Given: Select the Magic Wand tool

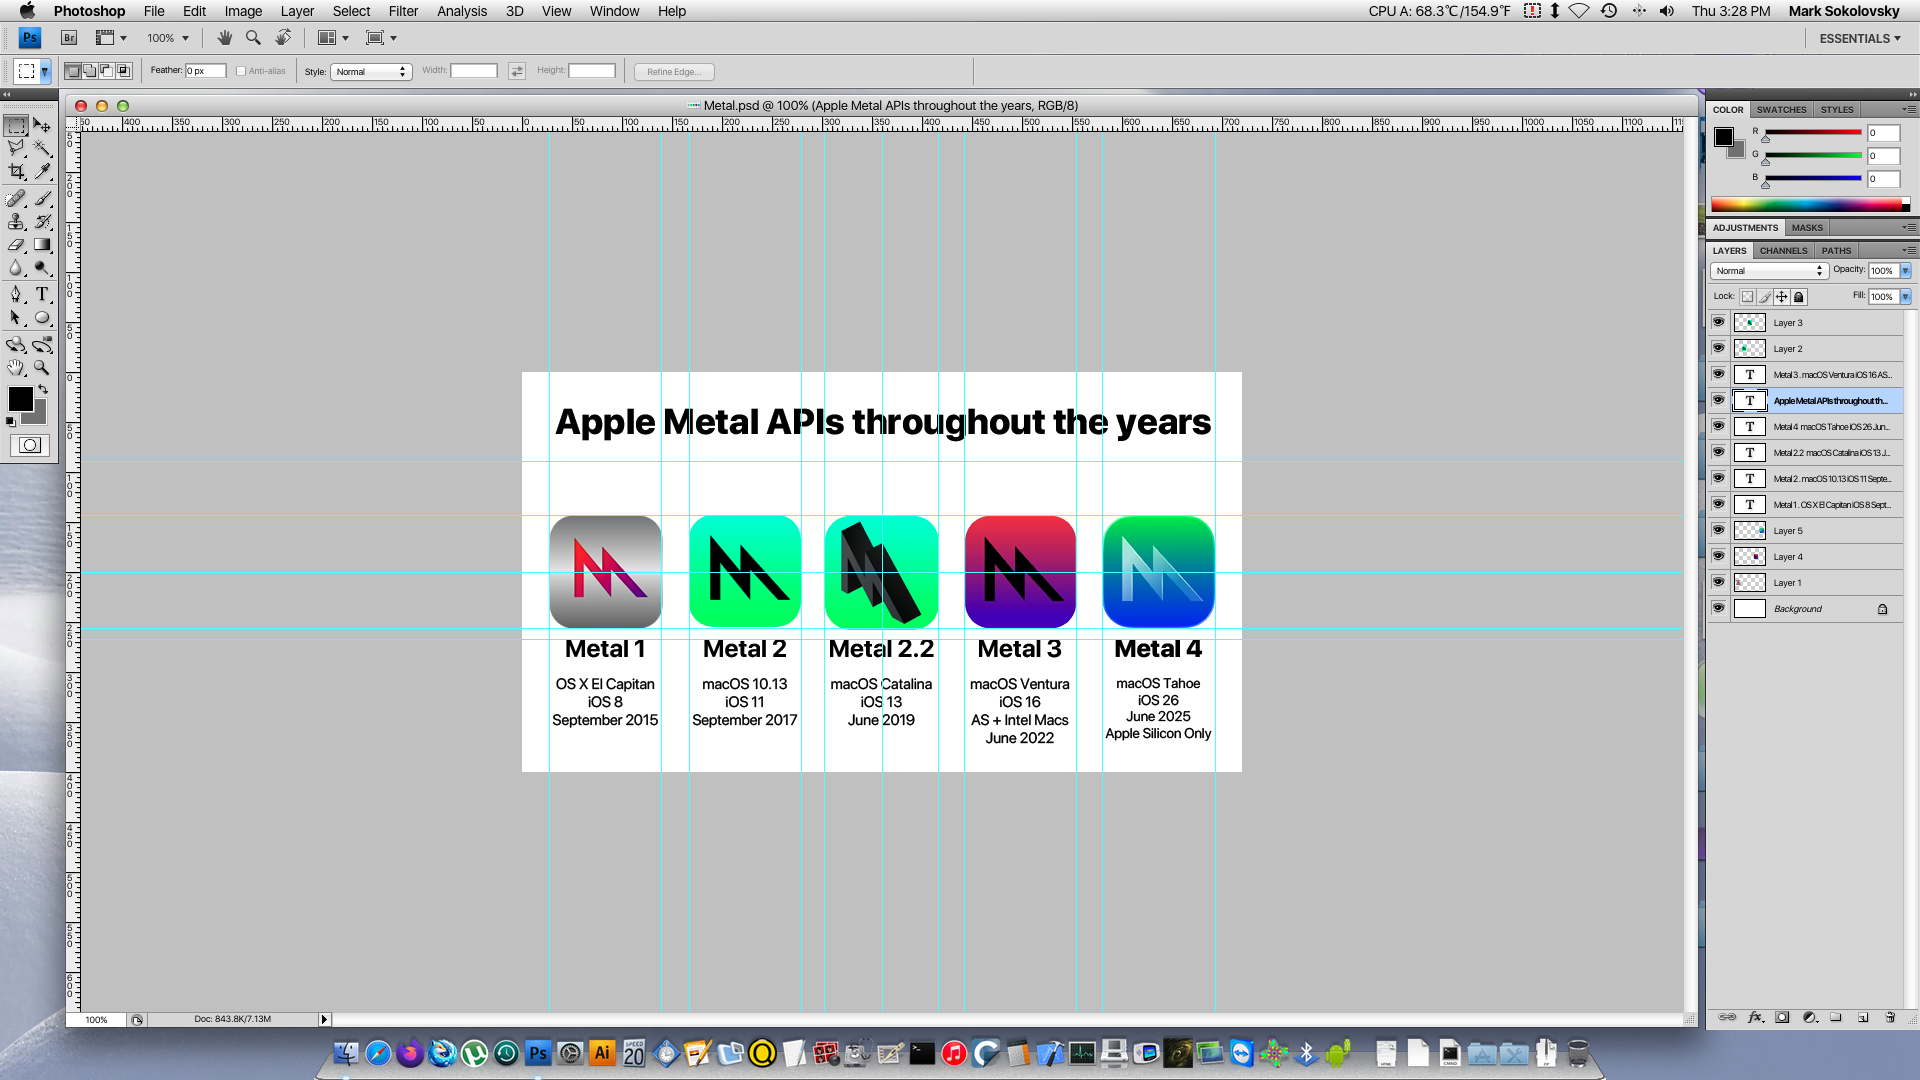Looking at the screenshot, I should click(42, 148).
